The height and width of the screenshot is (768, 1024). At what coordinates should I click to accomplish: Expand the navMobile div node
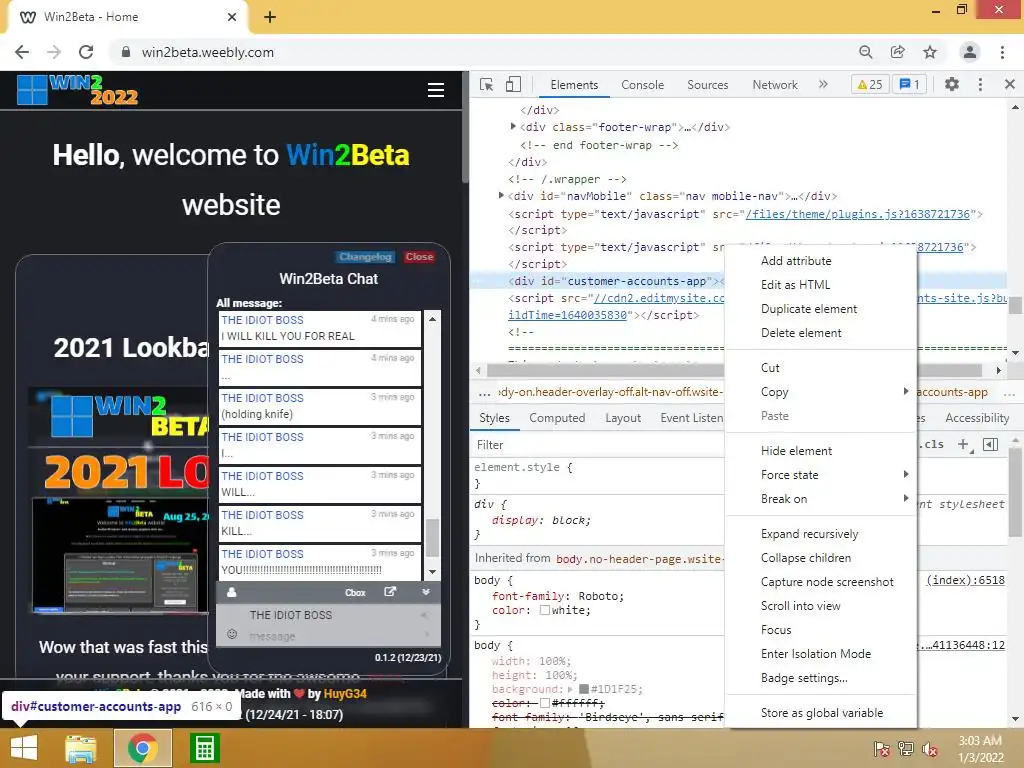click(501, 195)
